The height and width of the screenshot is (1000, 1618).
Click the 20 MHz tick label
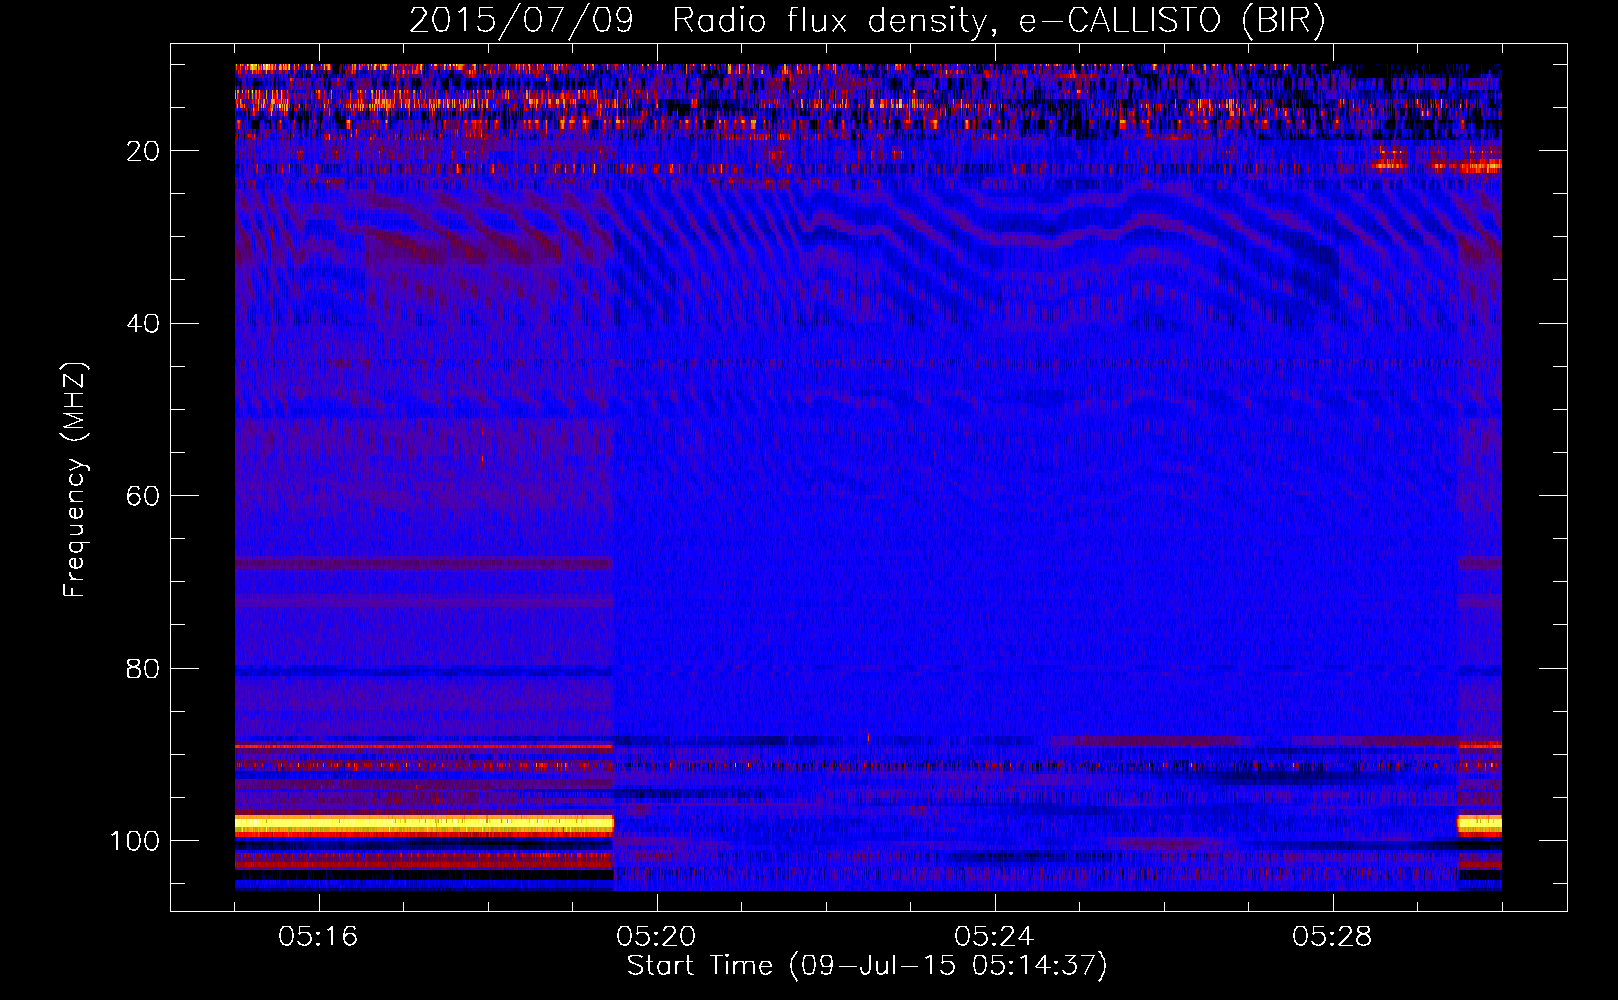(x=143, y=151)
